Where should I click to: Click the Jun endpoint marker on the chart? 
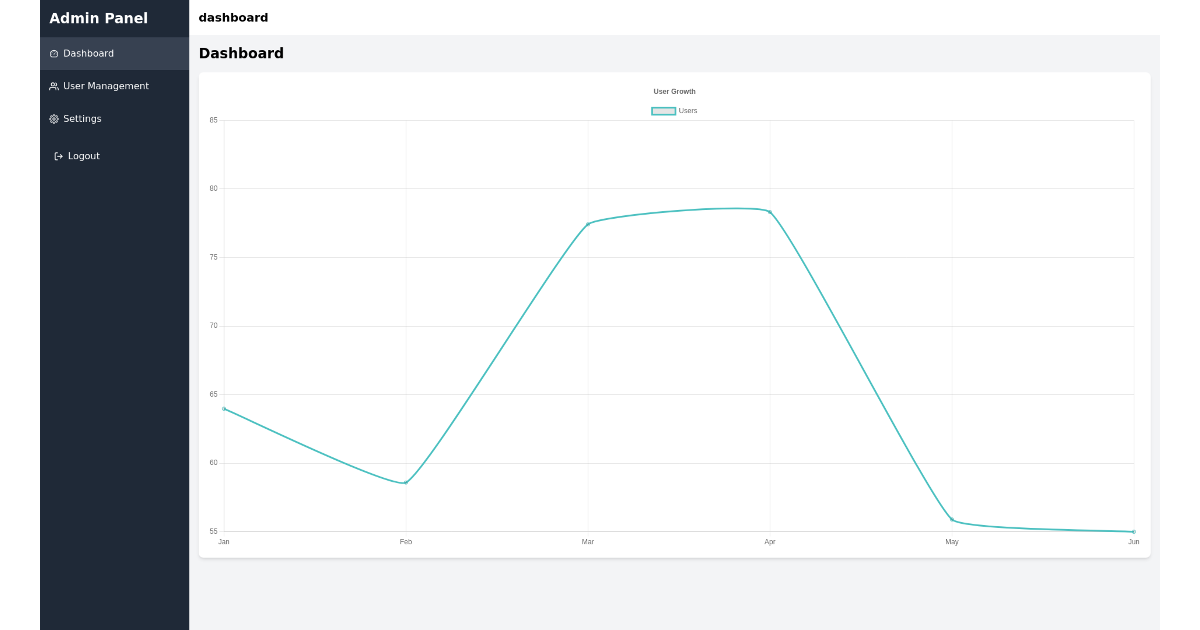(x=1132, y=531)
